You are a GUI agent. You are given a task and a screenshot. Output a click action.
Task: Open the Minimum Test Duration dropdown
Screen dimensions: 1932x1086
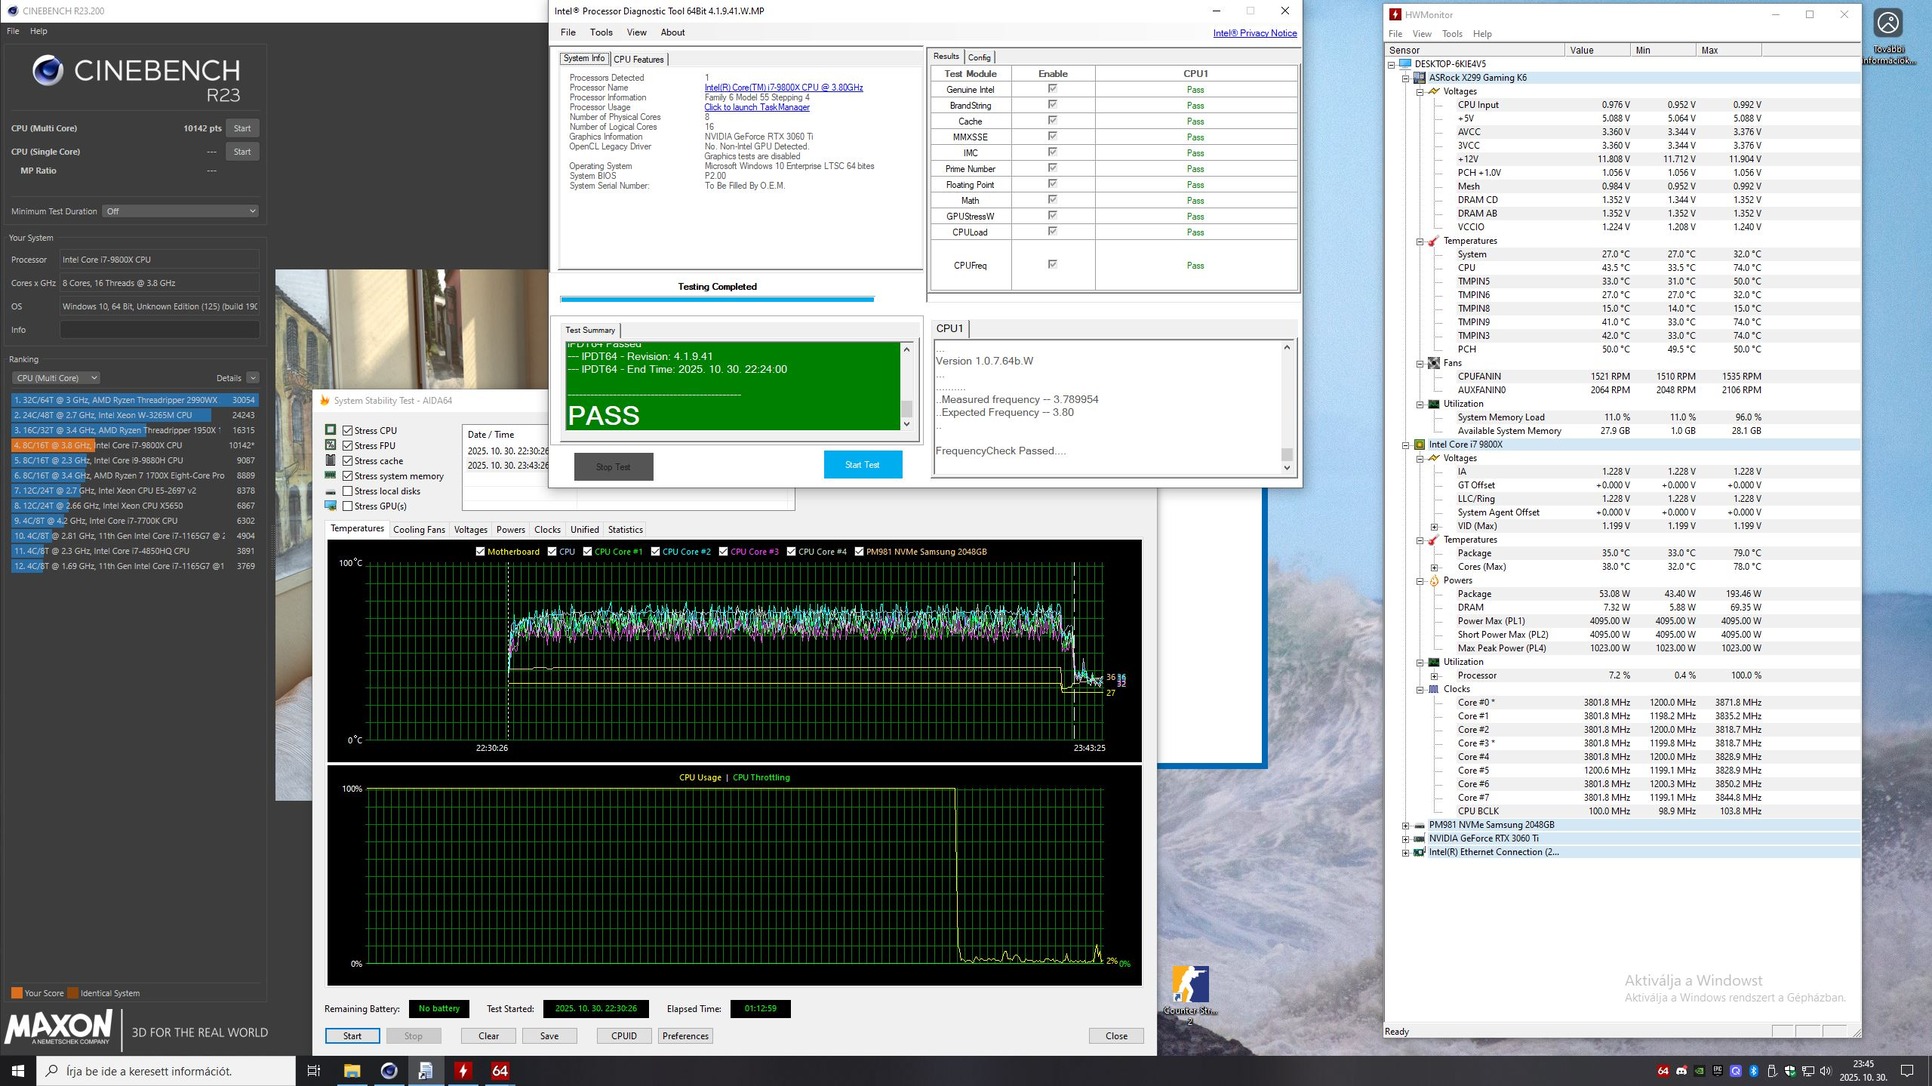click(181, 211)
